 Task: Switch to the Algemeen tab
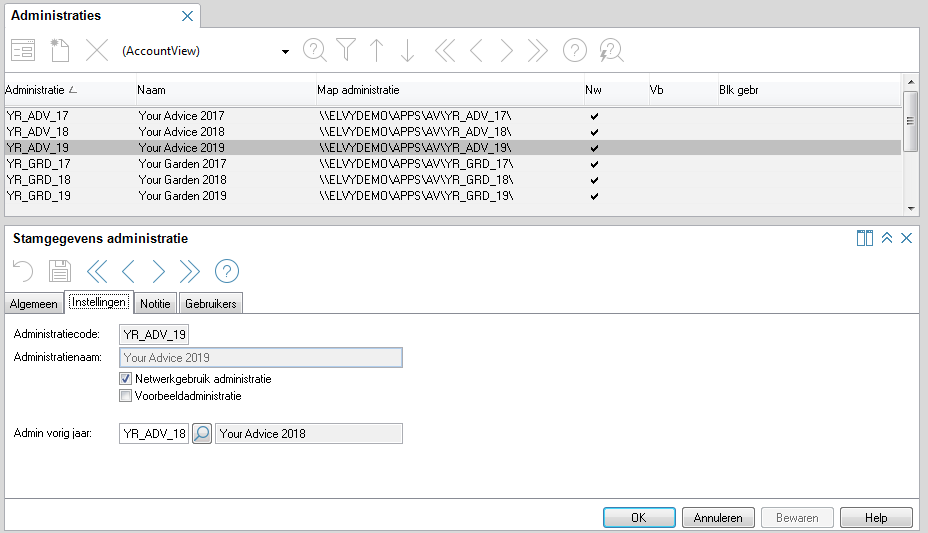click(34, 304)
